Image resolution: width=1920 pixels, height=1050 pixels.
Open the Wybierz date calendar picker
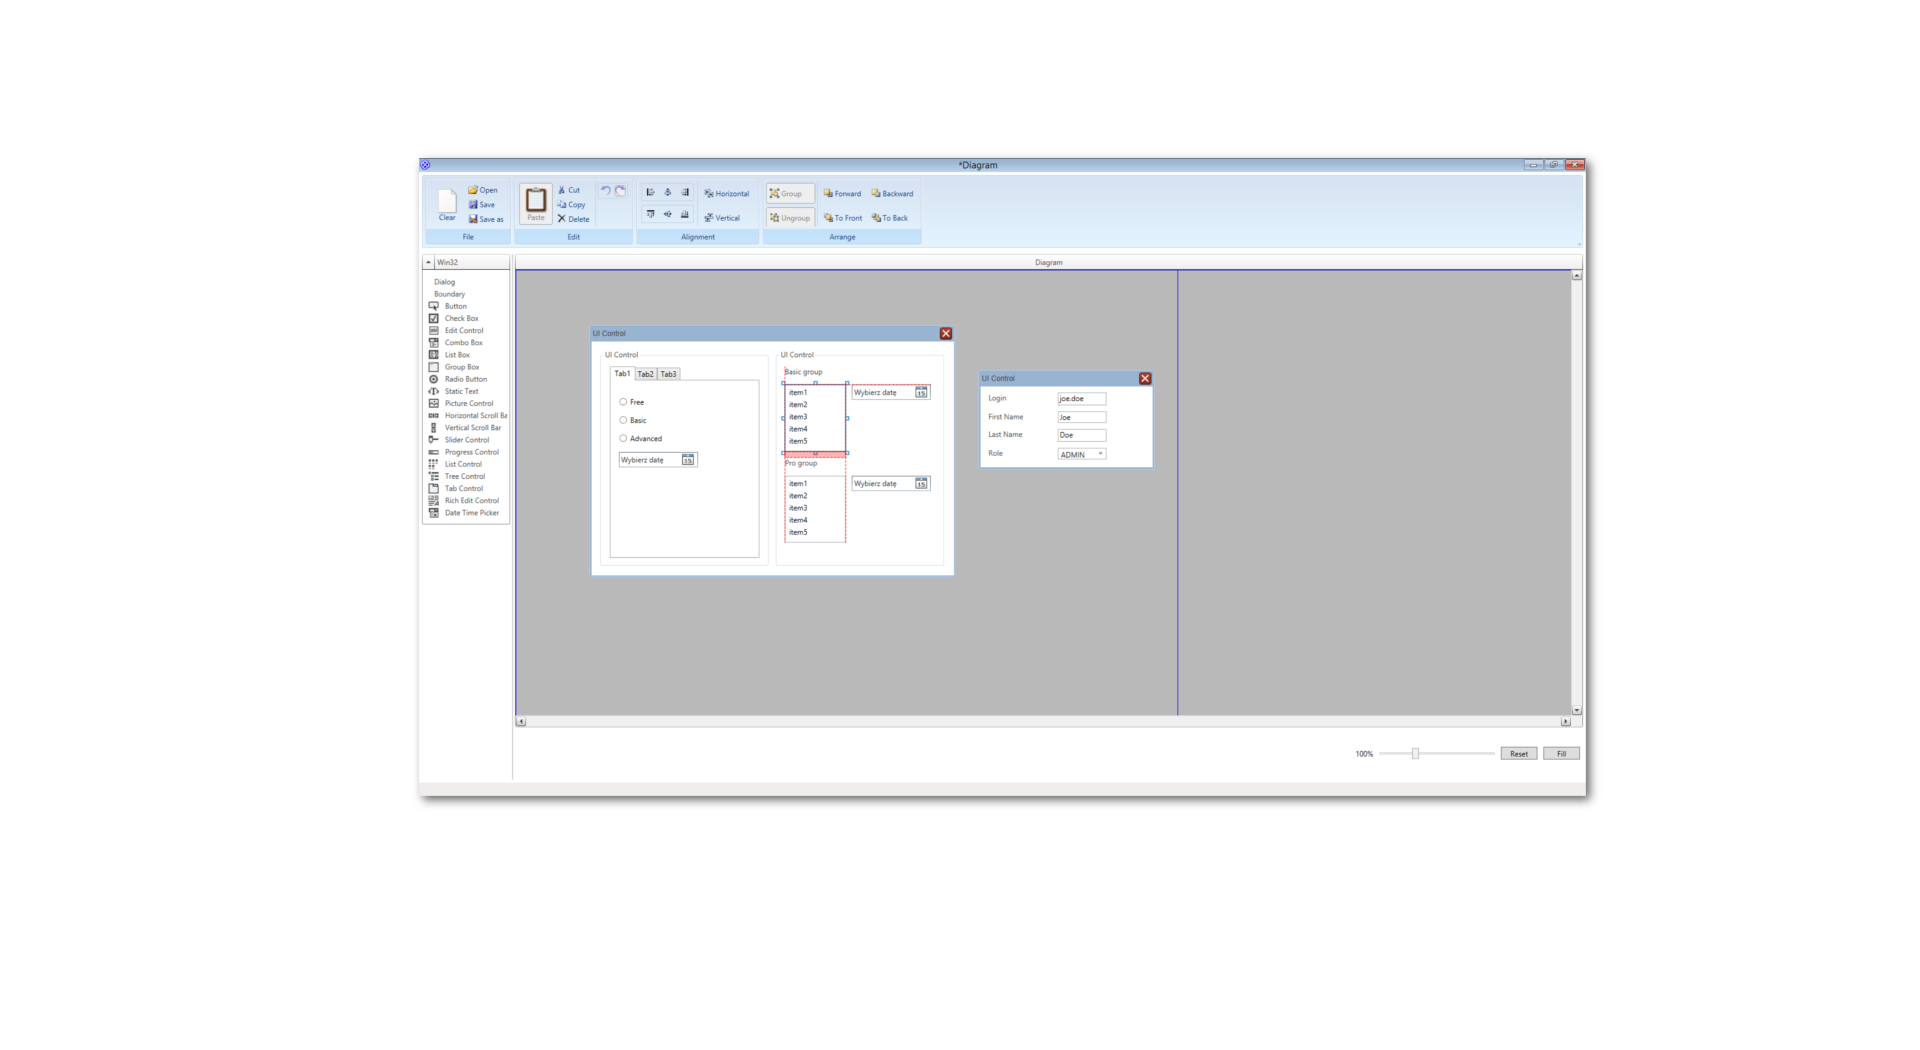point(688,460)
